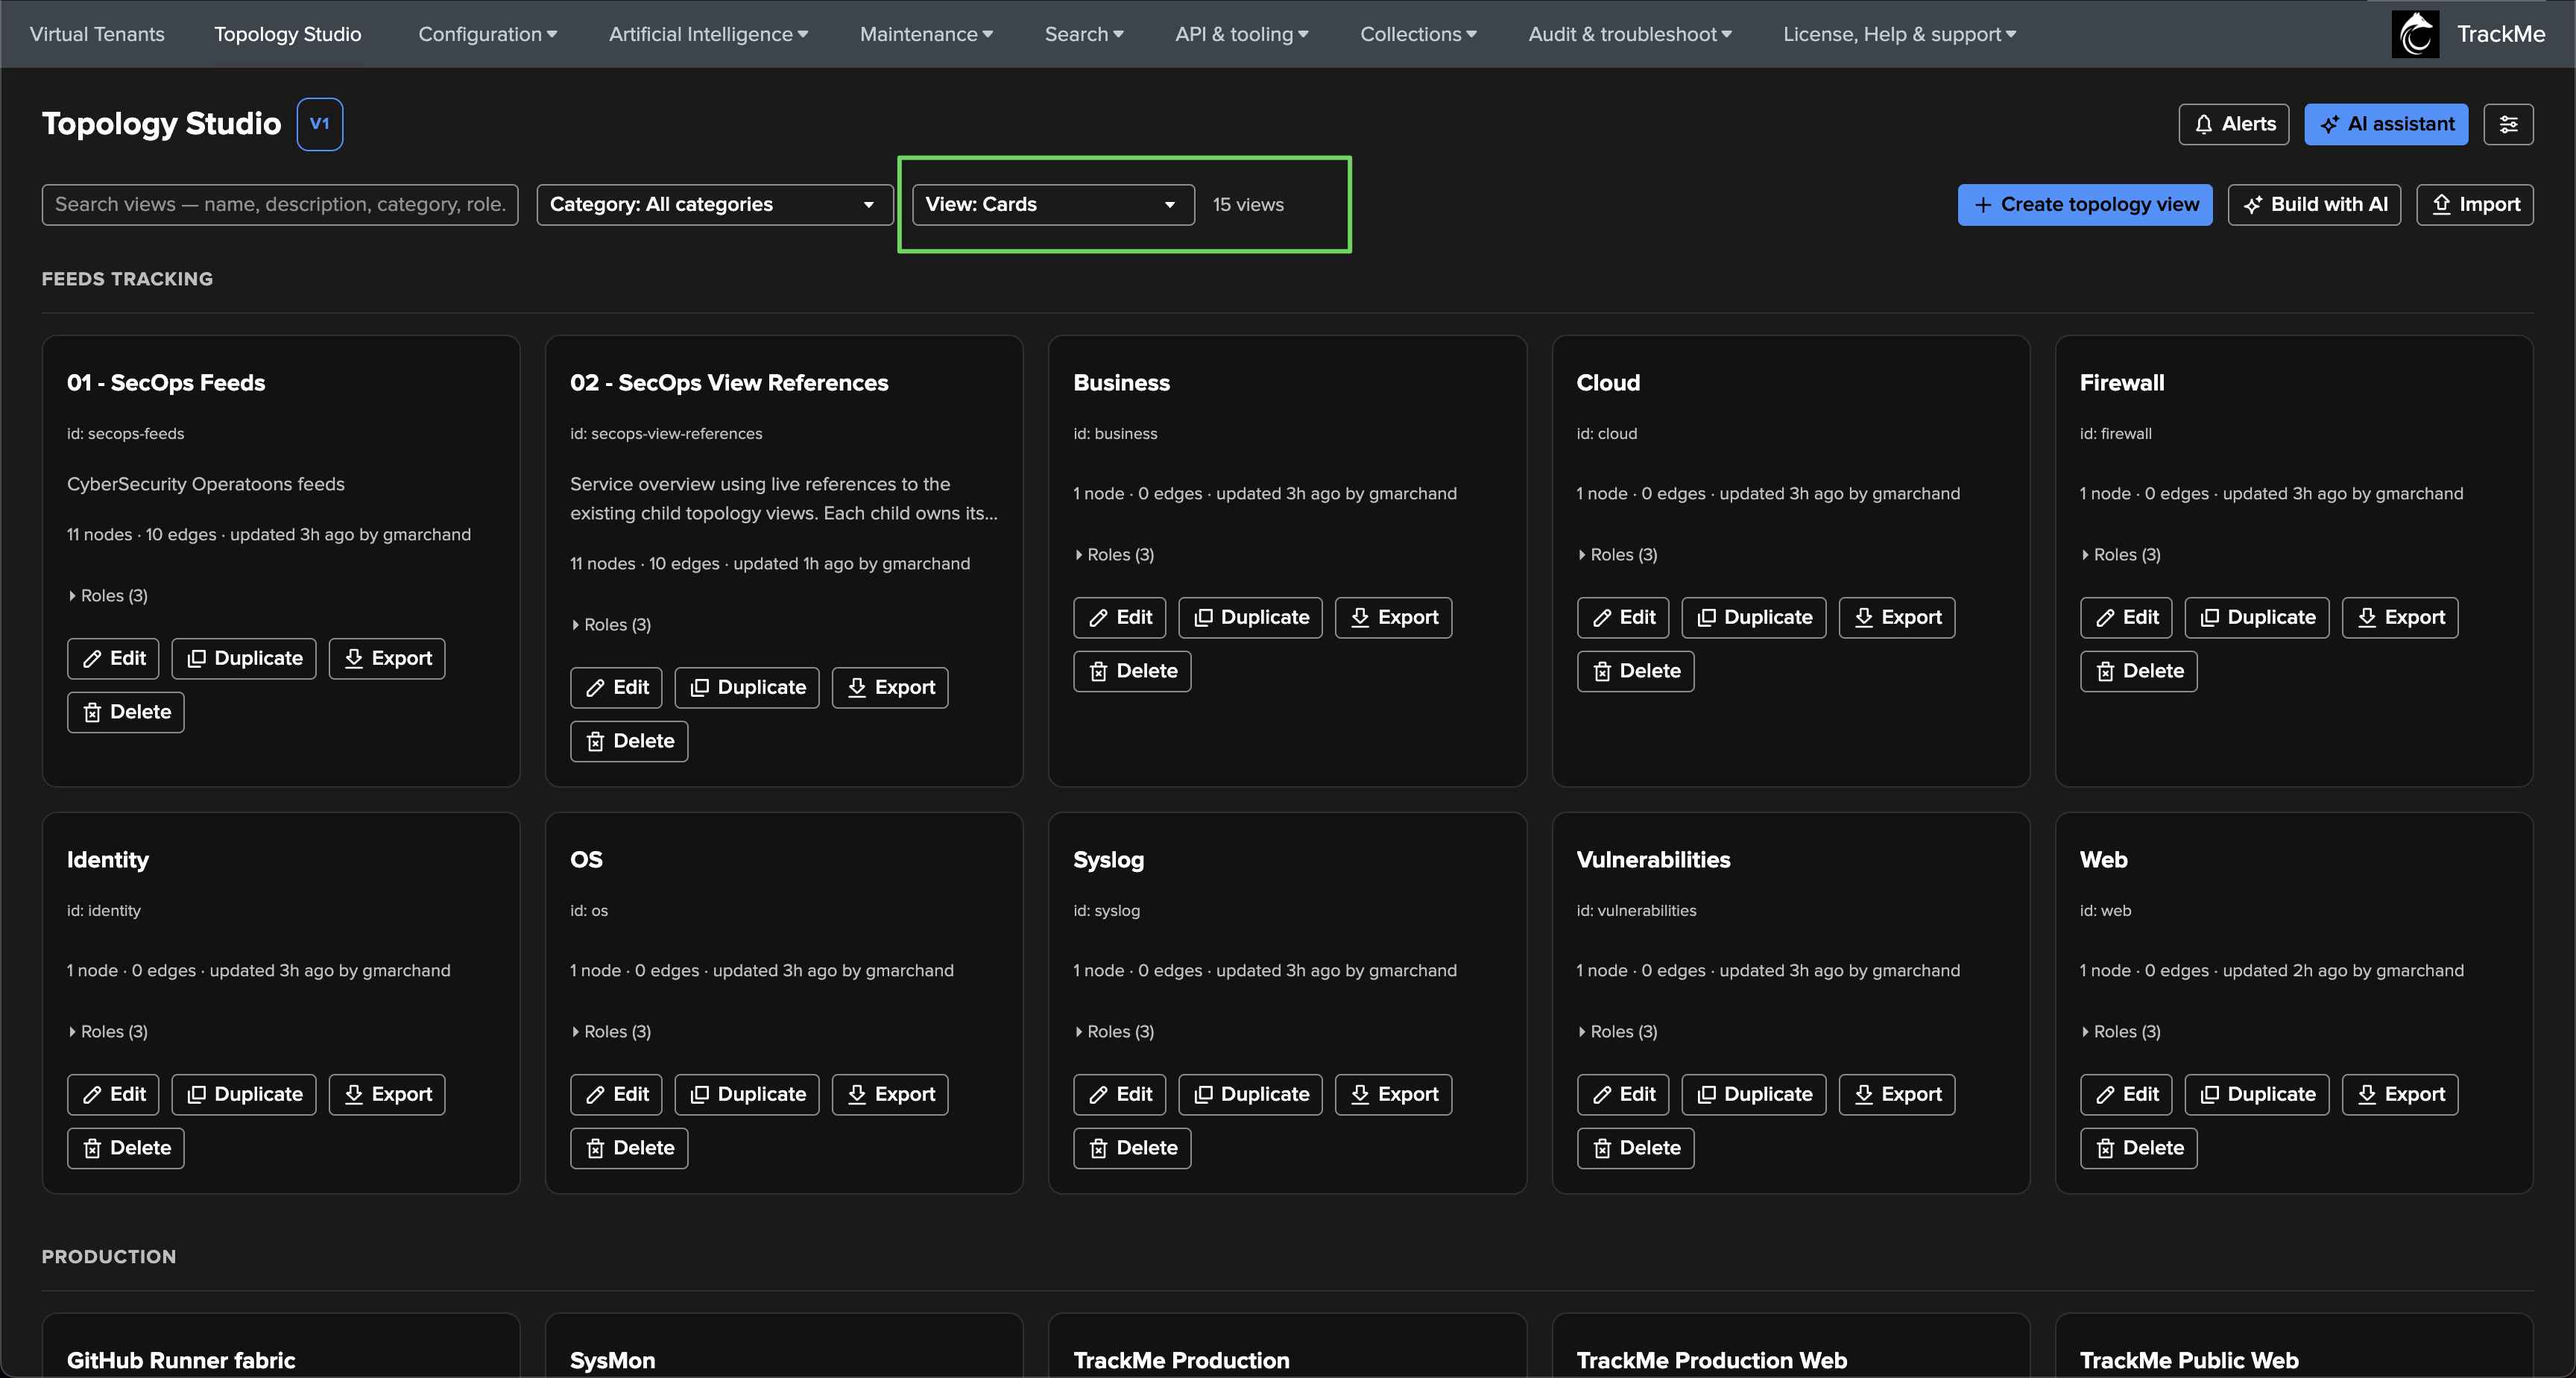The width and height of the screenshot is (2576, 1378).
Task: Export the Cloud topology view
Action: coord(1896,617)
